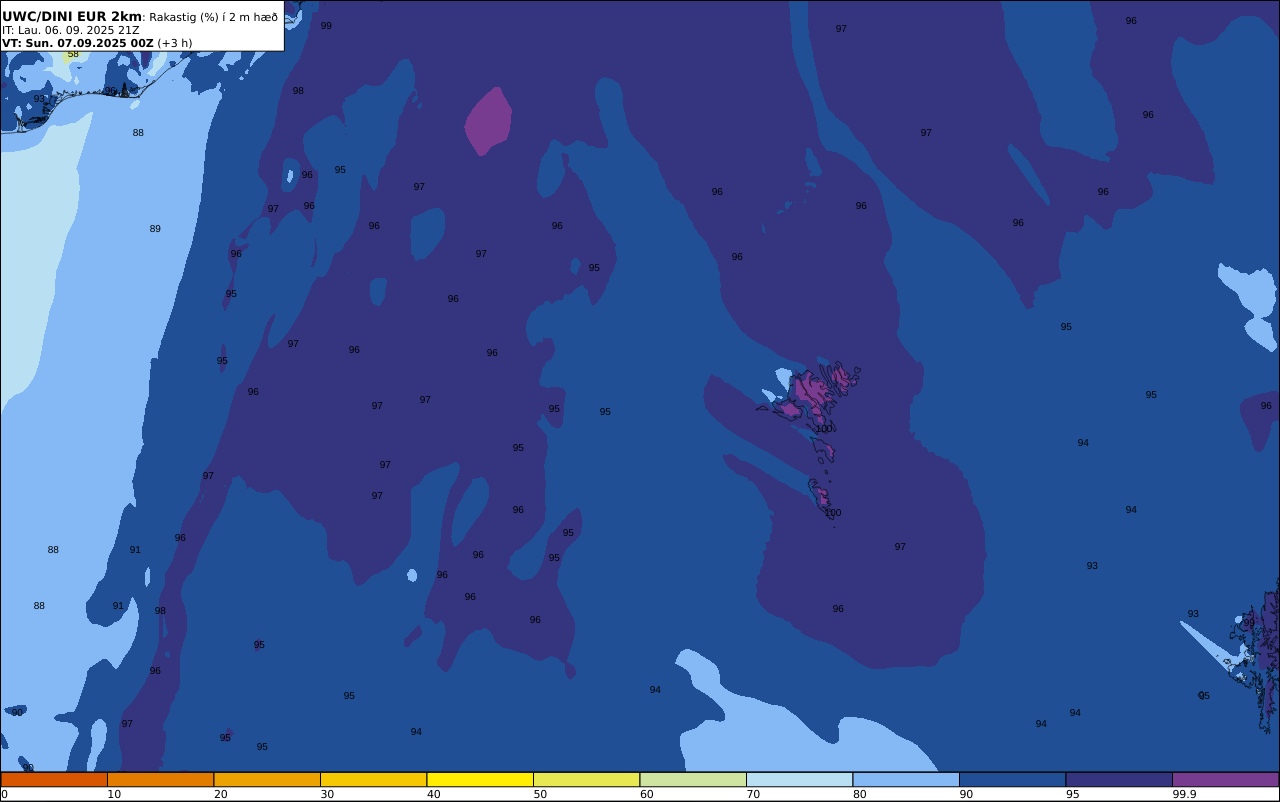
Task: Pick the amber 20–30 legend color segment
Action: (x=267, y=779)
